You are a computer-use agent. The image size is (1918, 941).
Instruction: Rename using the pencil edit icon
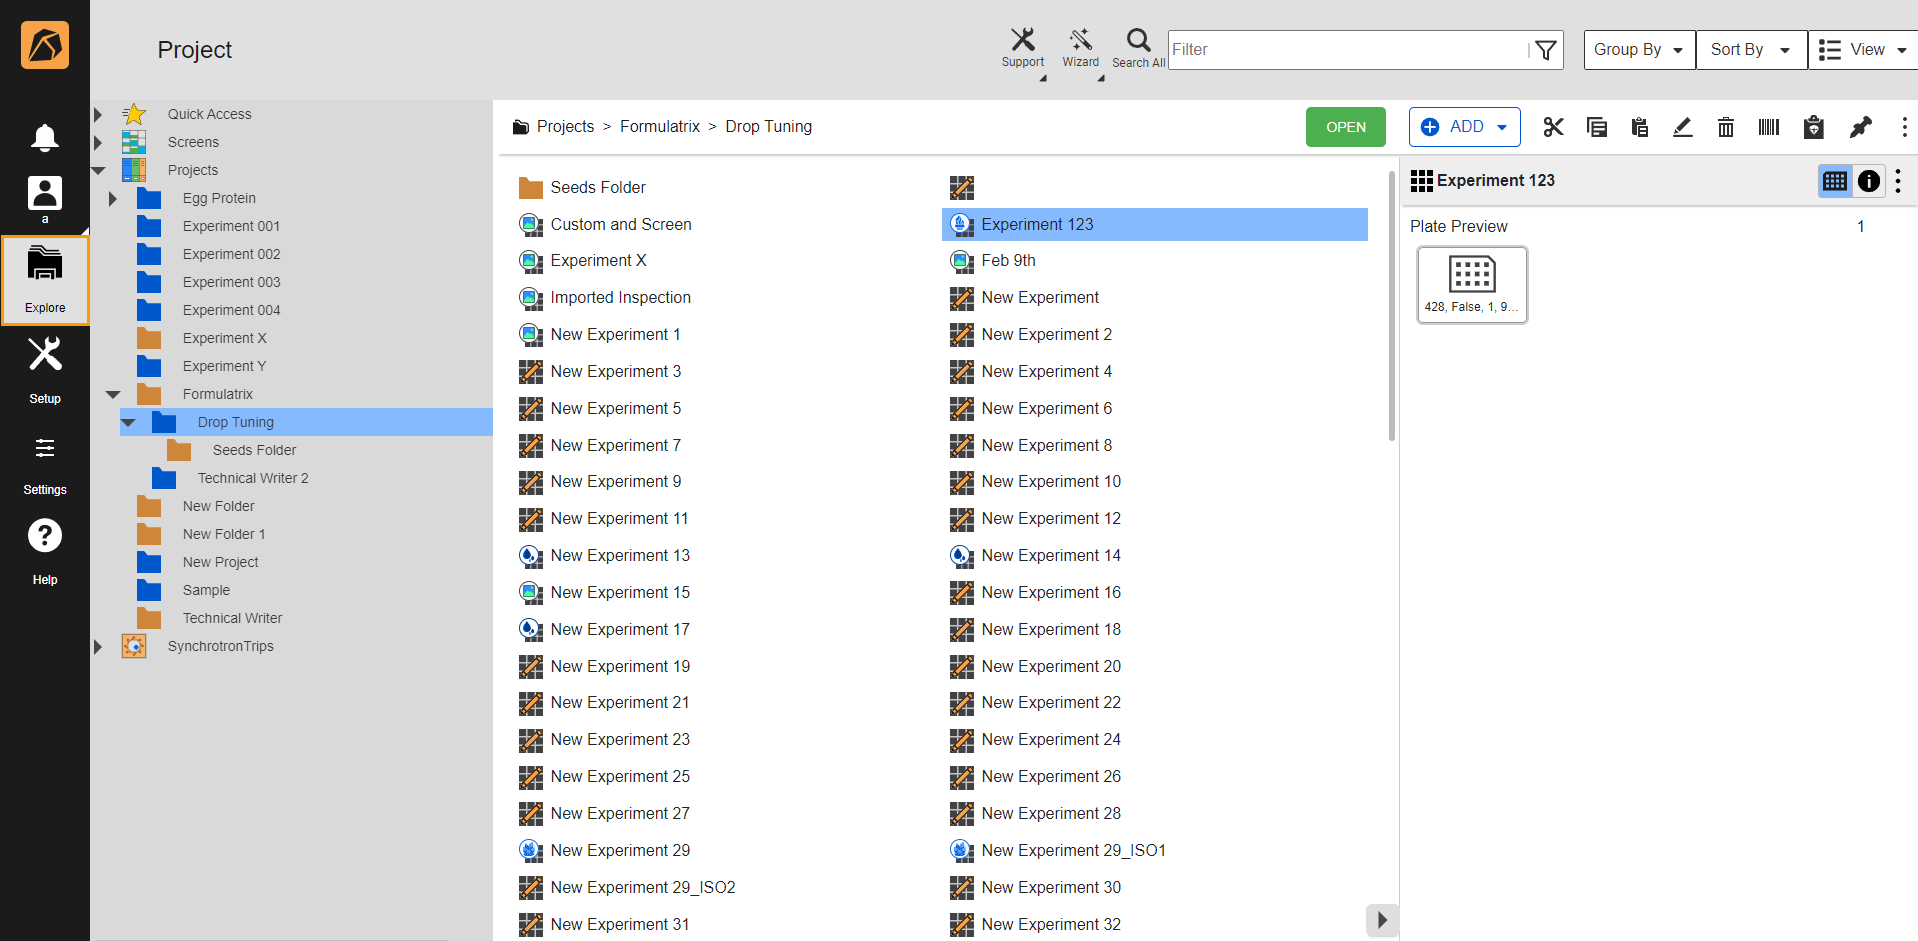coord(1682,127)
